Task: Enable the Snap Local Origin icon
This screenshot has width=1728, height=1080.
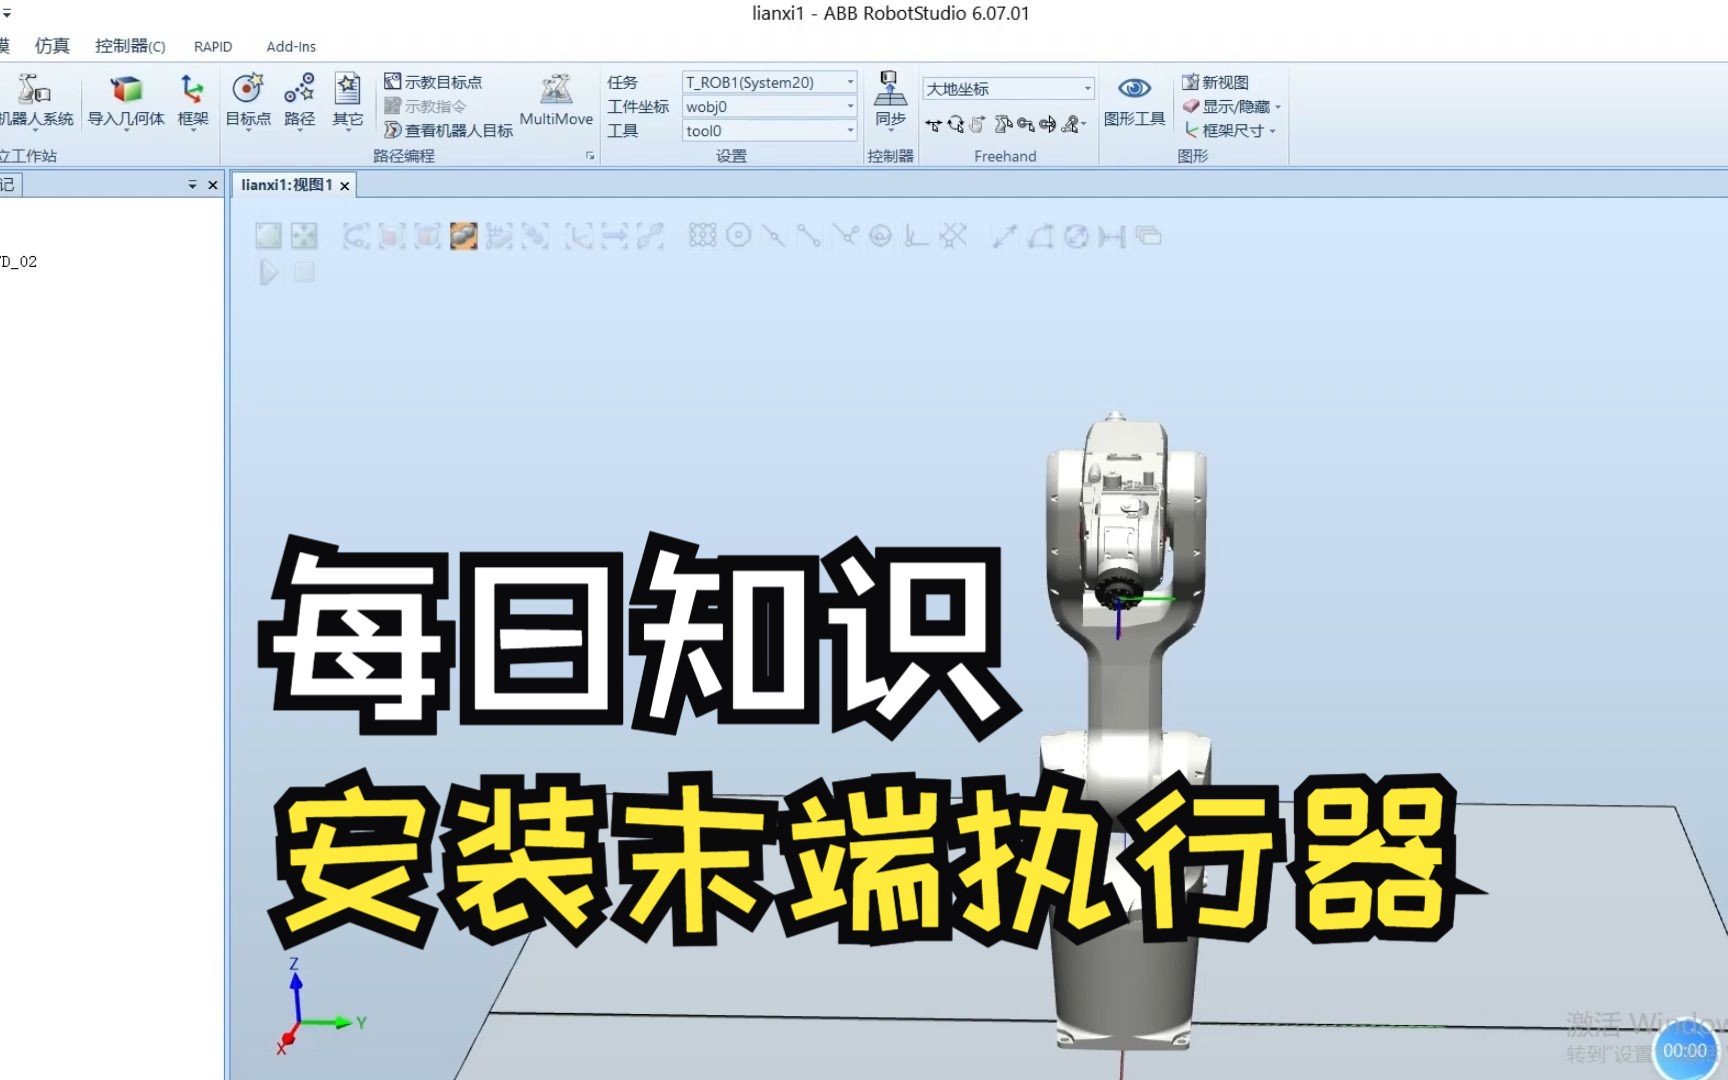Action: pyautogui.click(x=916, y=236)
